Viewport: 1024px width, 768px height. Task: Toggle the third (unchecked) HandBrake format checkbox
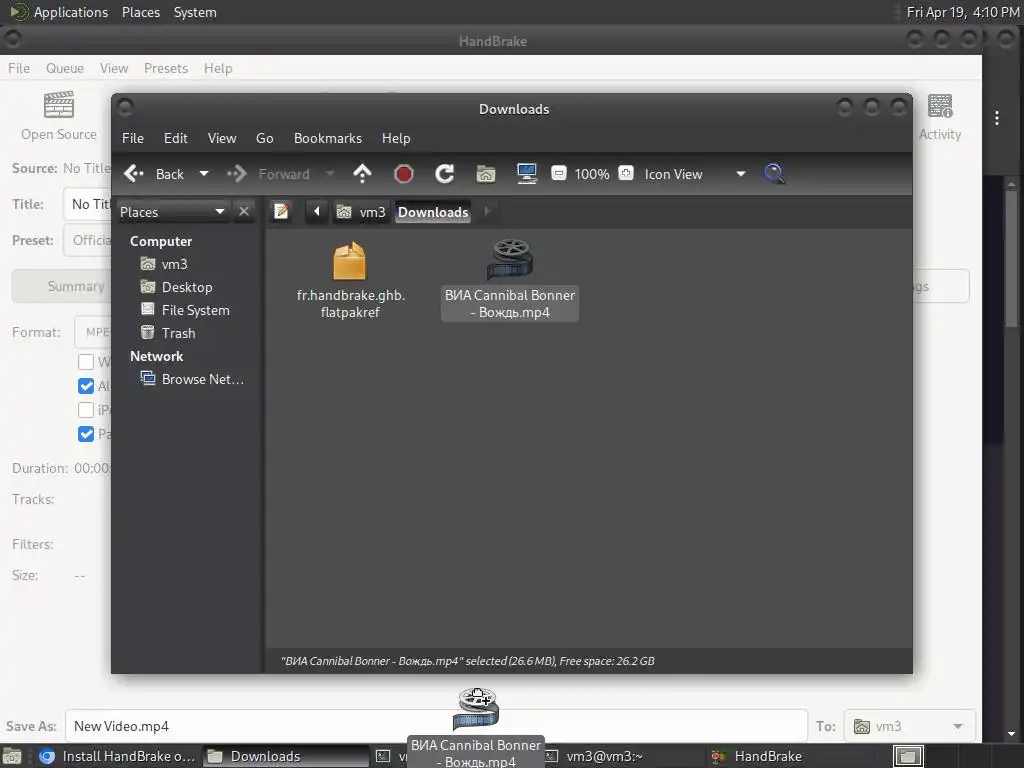point(86,409)
